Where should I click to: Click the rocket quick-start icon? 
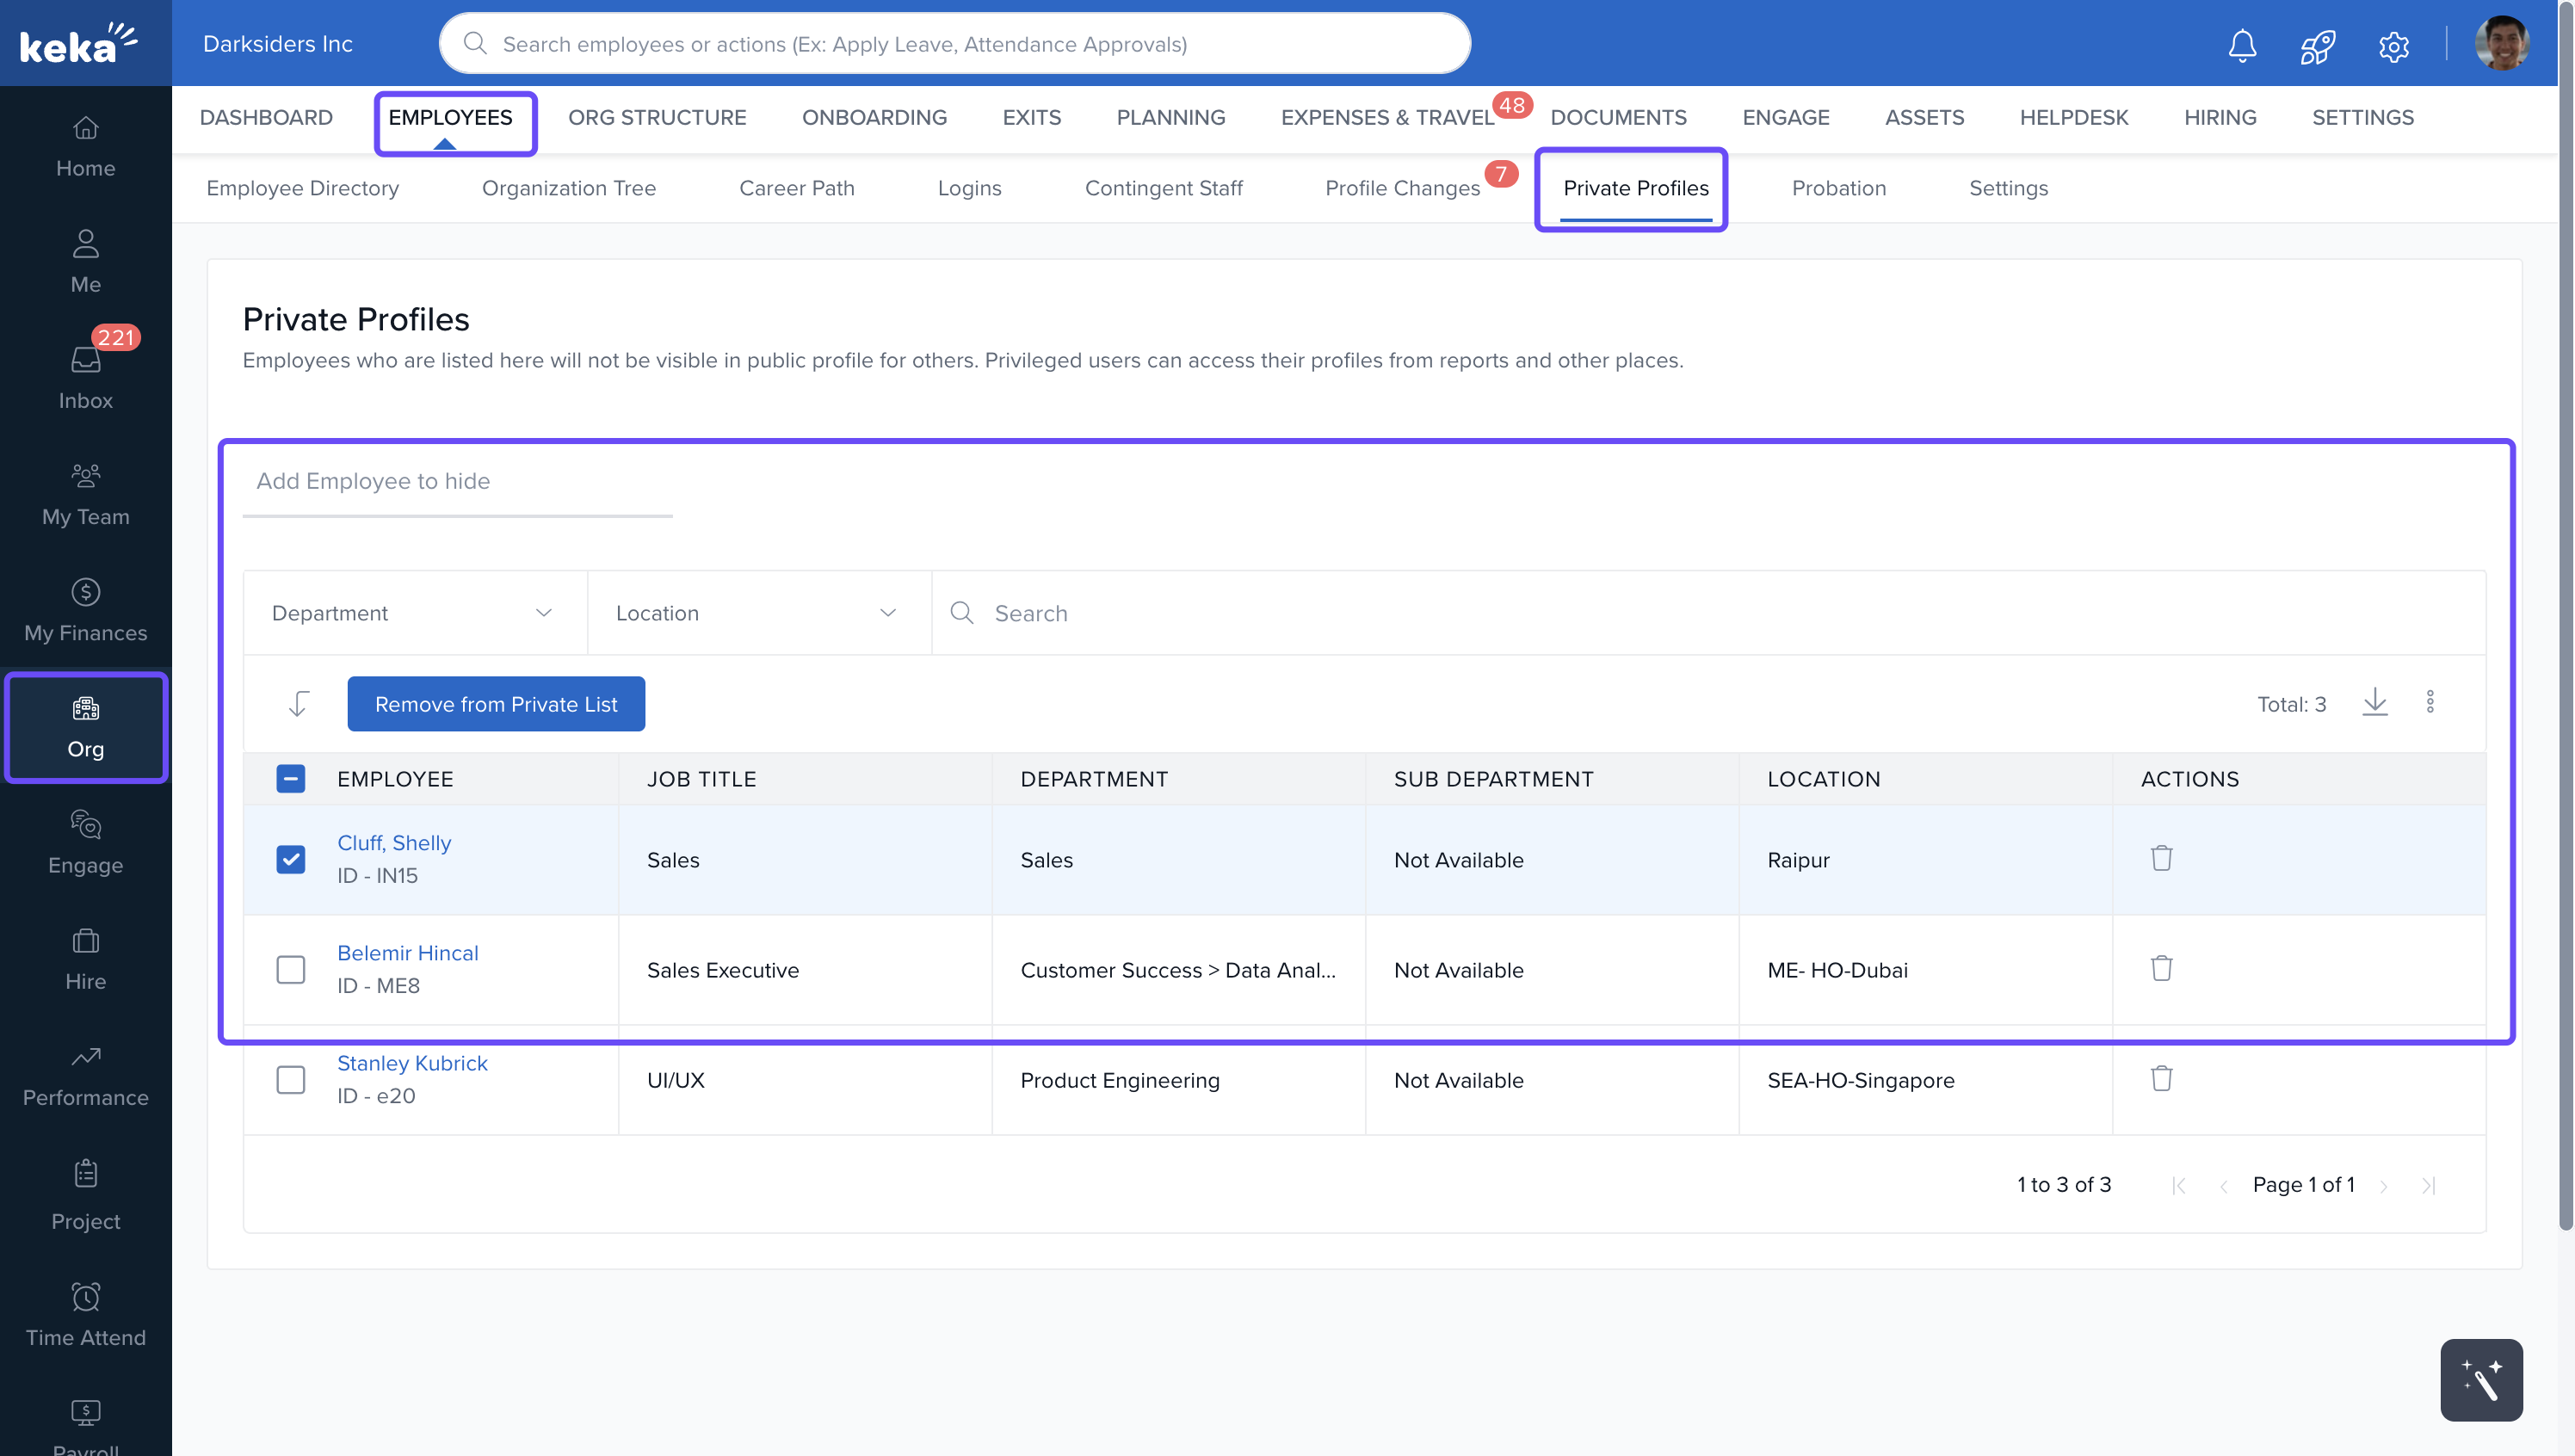[x=2317, y=45]
